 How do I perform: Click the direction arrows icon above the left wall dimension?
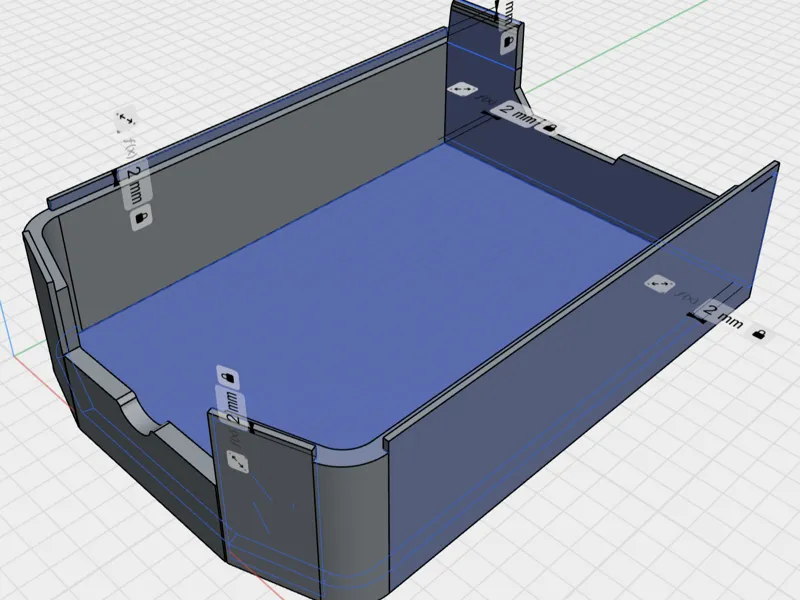(x=125, y=121)
